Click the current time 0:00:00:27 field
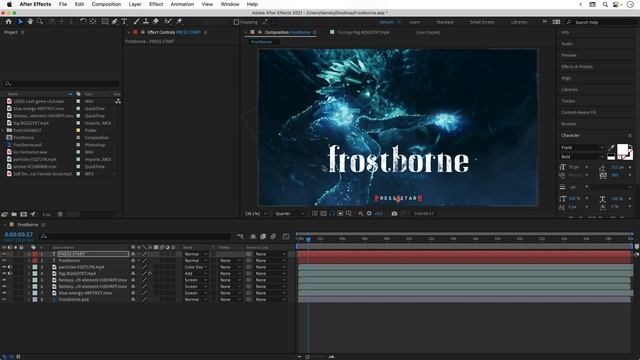 [18, 235]
